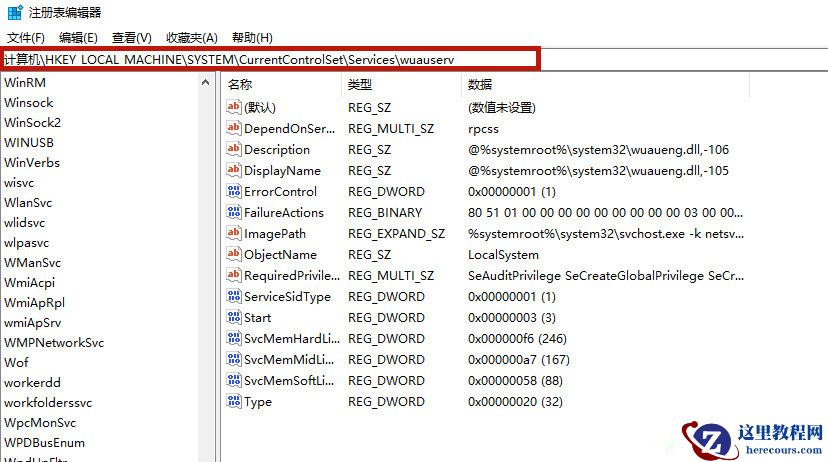
Task: Select the workfolderssvc key in tree
Action: 48,403
